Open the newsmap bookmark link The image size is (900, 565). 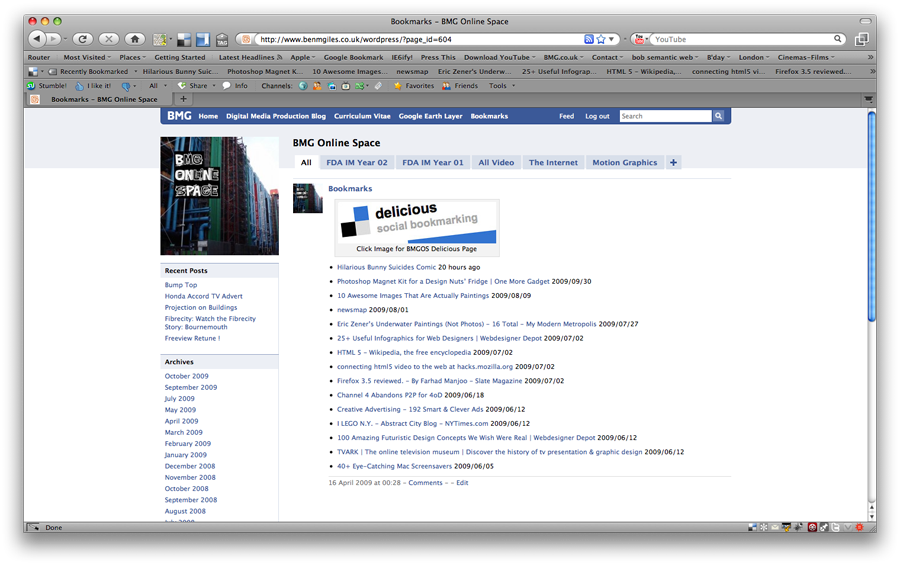tap(351, 309)
